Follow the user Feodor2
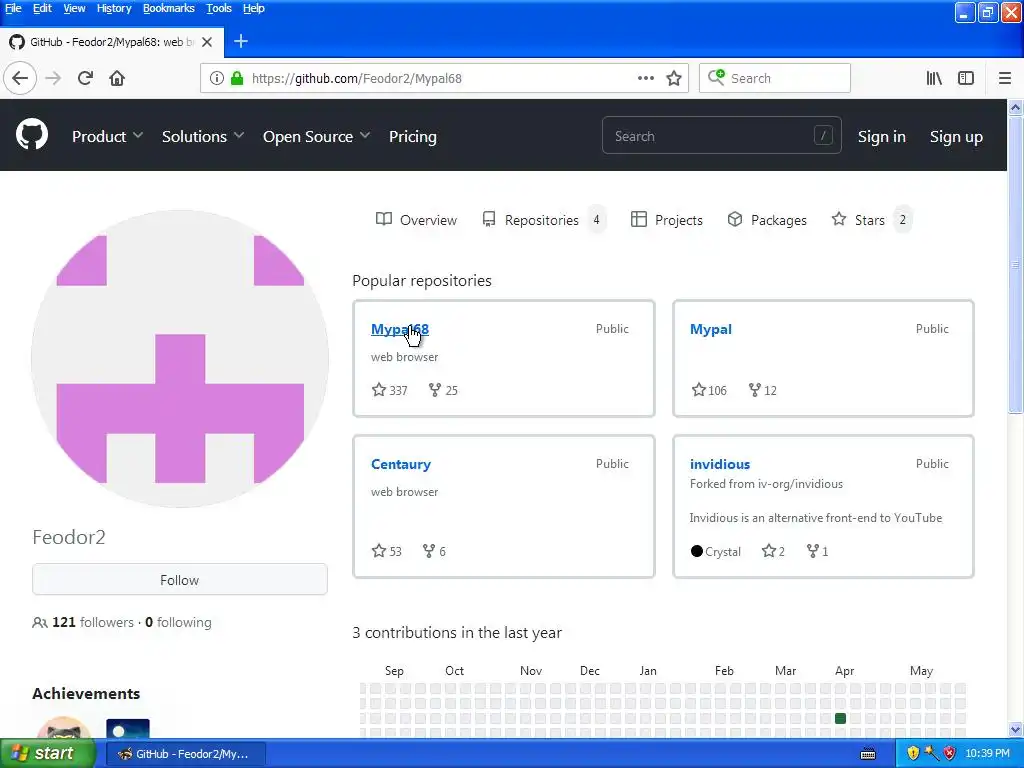Viewport: 1024px width, 768px height. (180, 579)
